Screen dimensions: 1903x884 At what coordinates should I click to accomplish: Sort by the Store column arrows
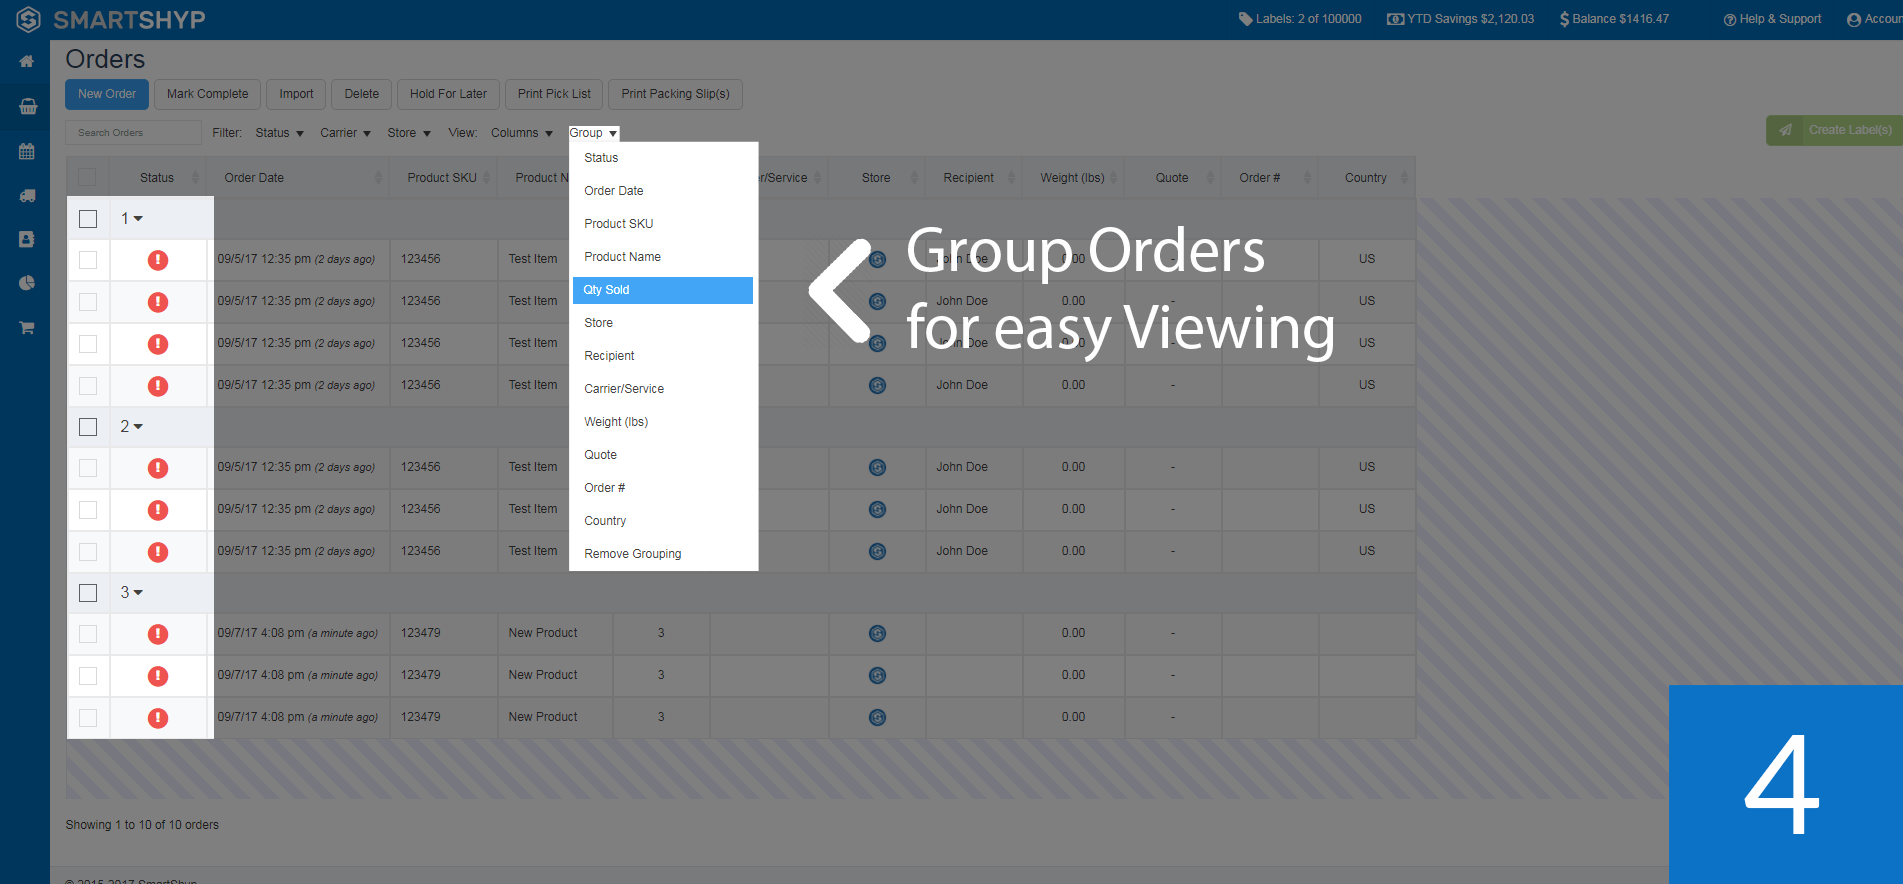click(x=914, y=178)
